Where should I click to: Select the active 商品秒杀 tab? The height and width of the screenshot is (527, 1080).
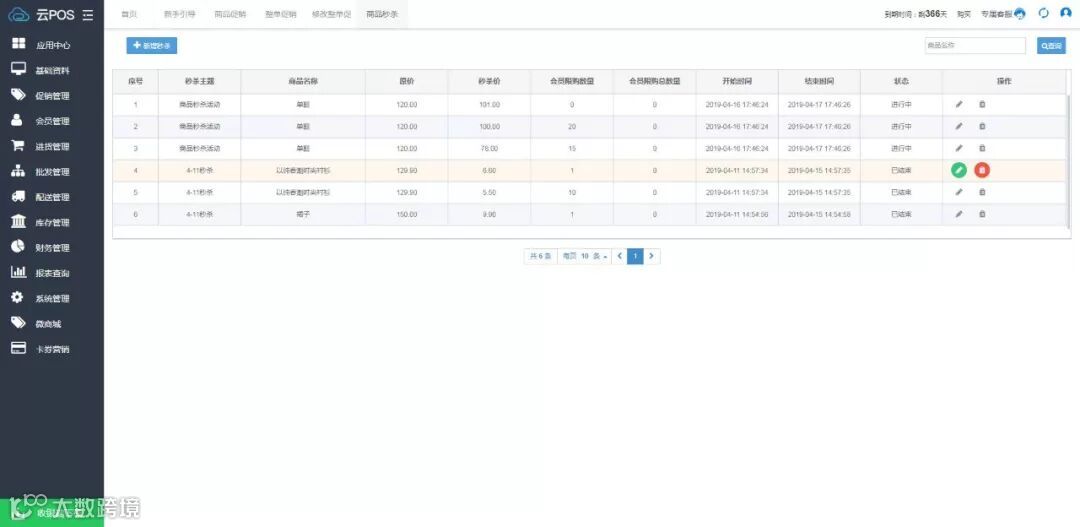(382, 14)
